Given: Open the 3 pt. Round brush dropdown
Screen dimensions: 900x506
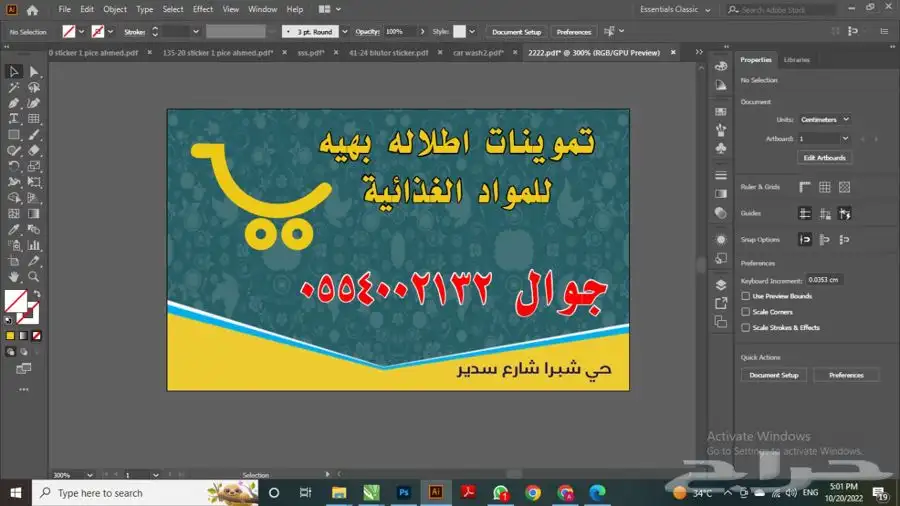Looking at the screenshot, I should tap(344, 32).
